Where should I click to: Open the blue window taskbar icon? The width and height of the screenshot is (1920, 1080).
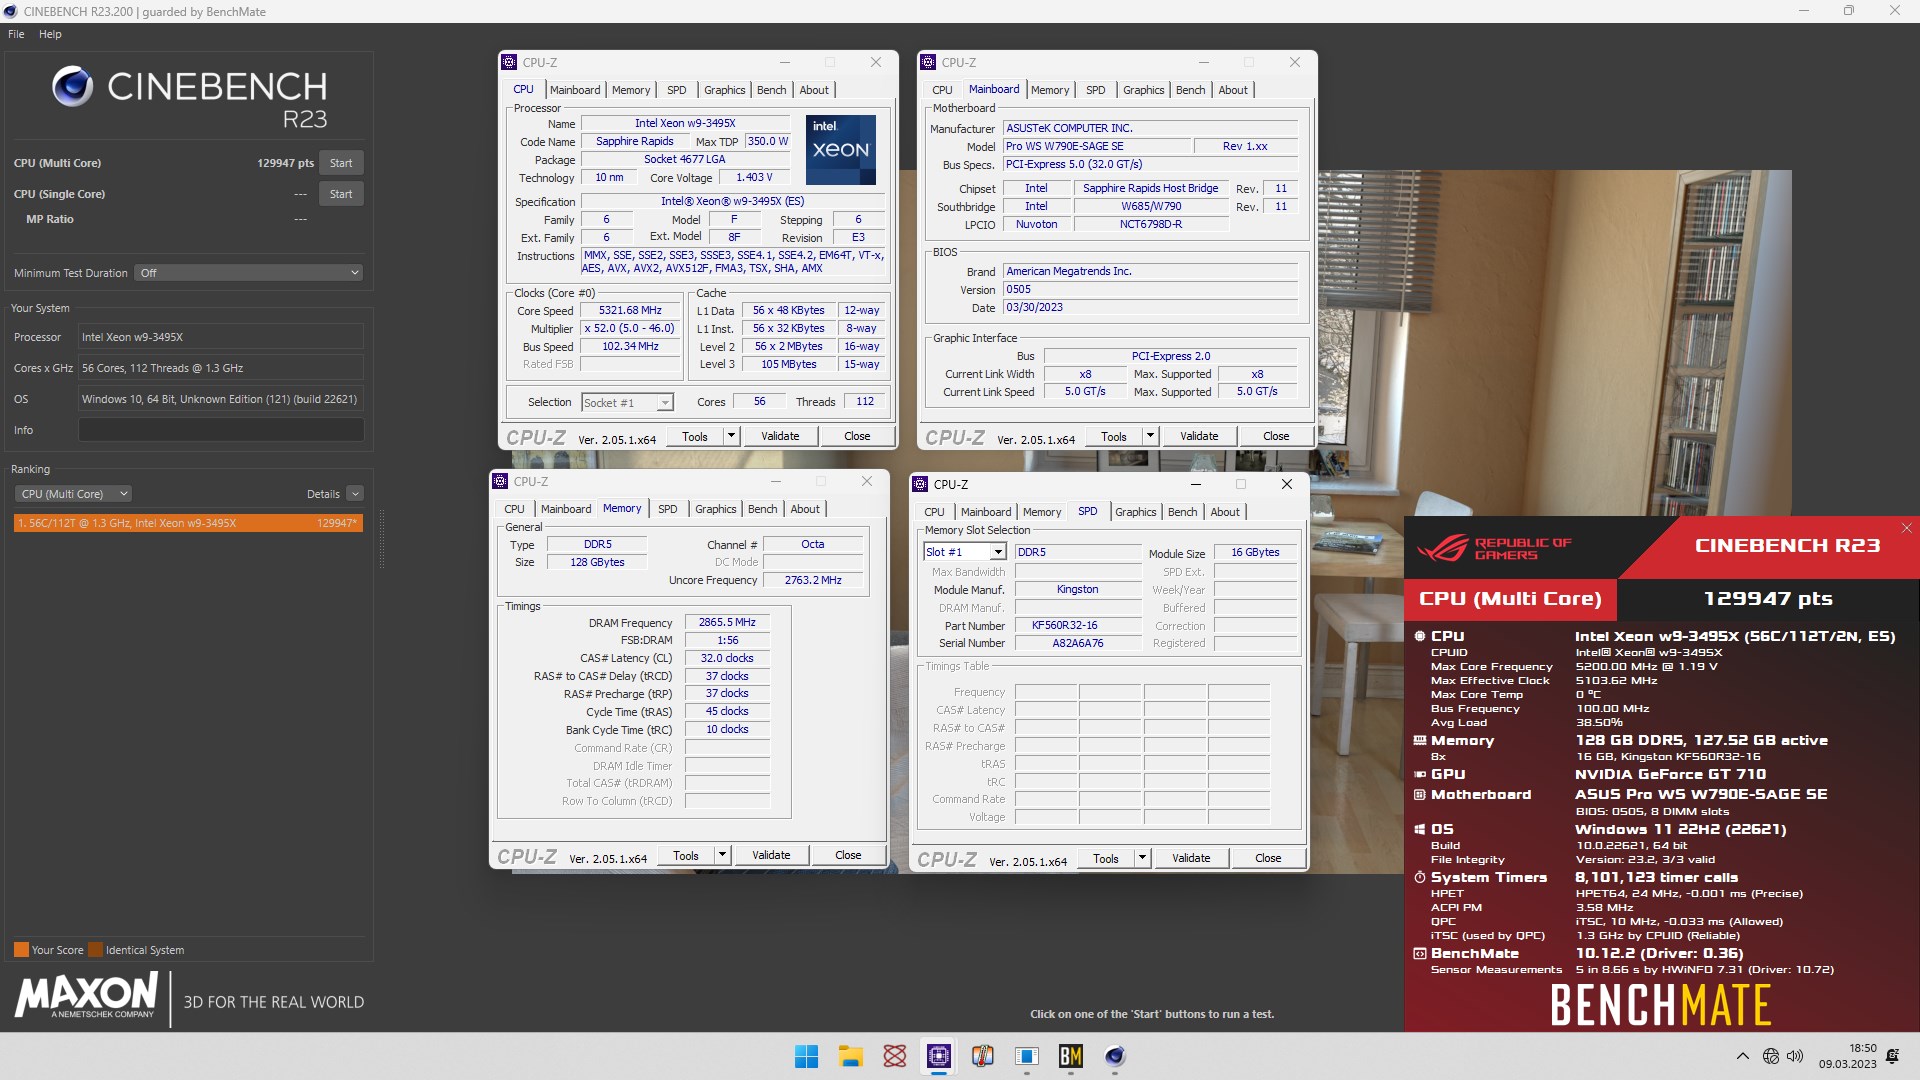[x=1026, y=1056]
